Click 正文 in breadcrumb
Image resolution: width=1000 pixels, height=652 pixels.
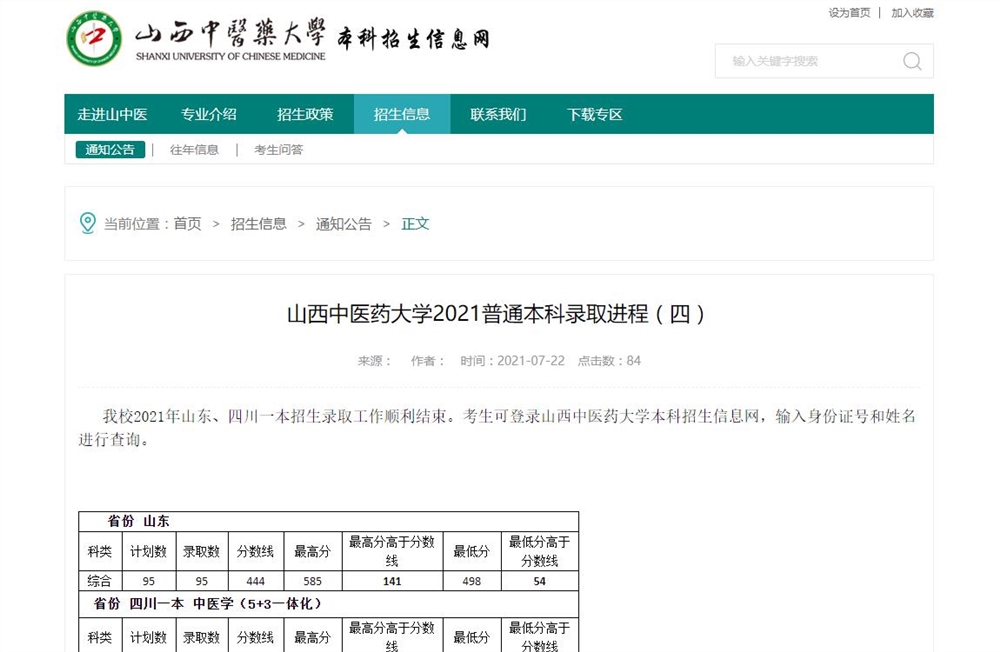pyautogui.click(x=415, y=224)
